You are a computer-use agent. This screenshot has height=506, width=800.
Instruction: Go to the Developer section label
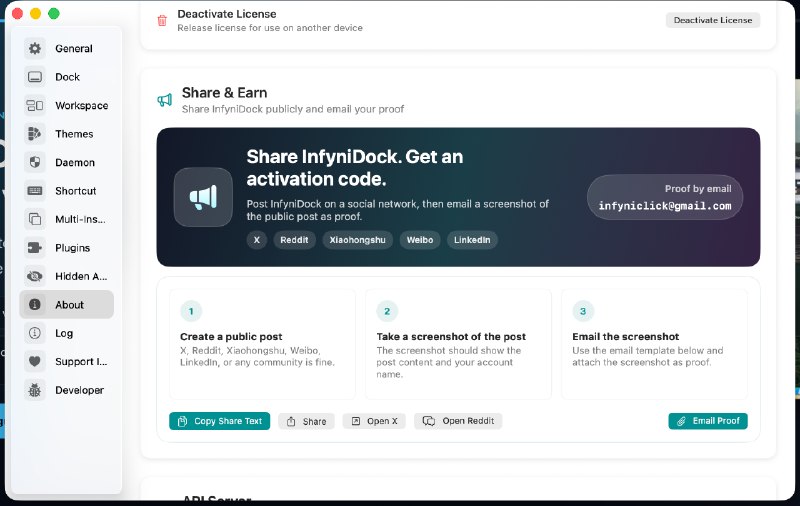(79, 390)
